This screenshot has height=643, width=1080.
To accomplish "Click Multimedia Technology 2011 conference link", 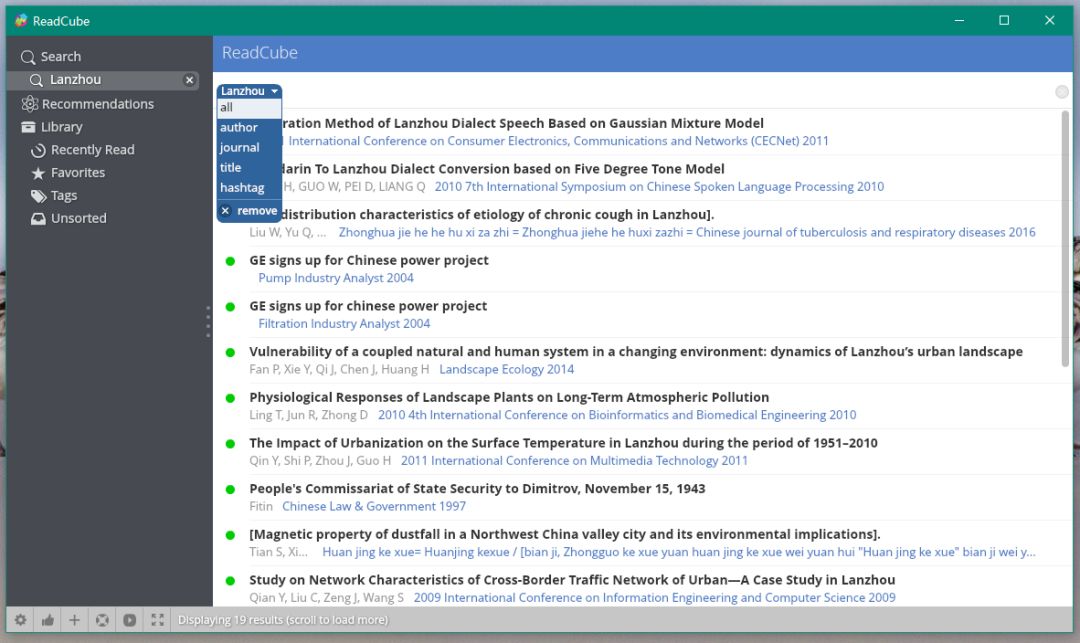I will pyautogui.click(x=574, y=461).
